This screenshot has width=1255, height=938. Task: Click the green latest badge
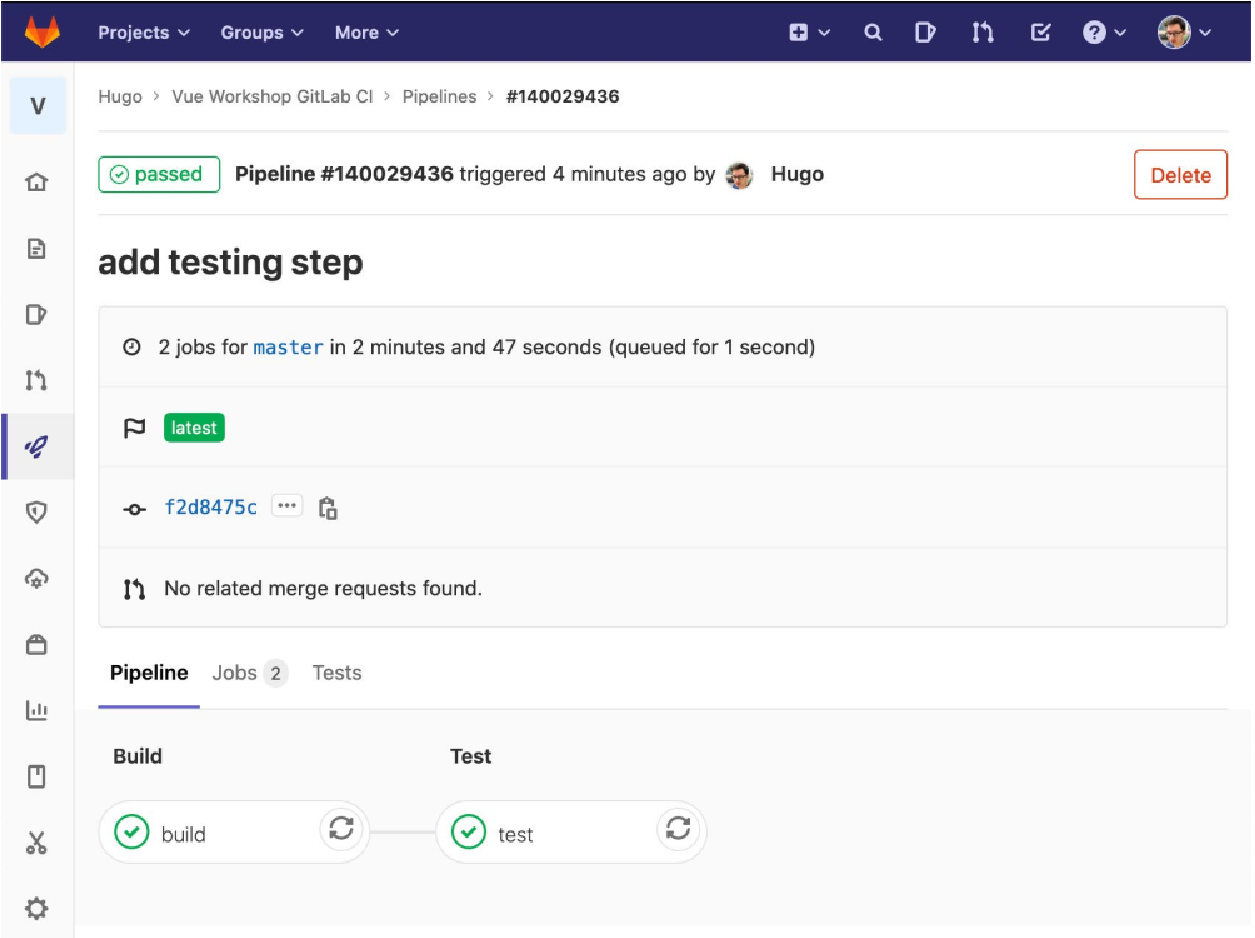click(x=194, y=428)
